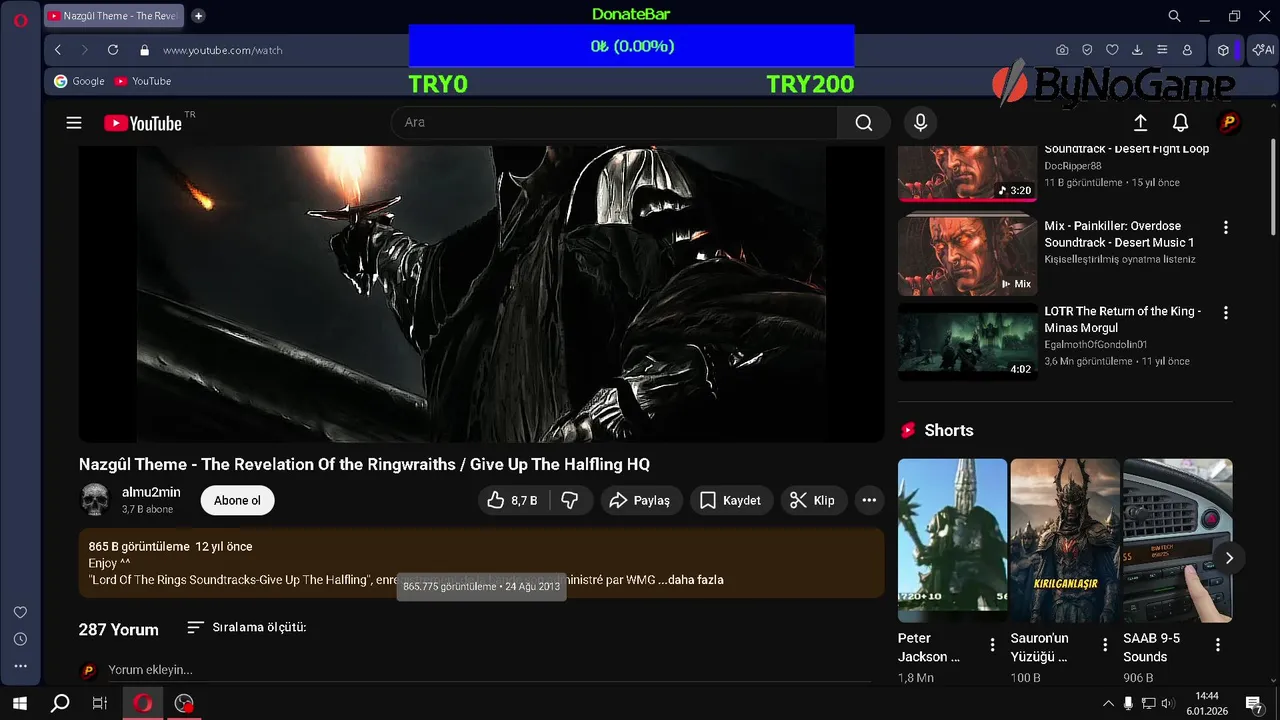Subscribe with the Abone ol button
1280x720 pixels.
point(237,500)
